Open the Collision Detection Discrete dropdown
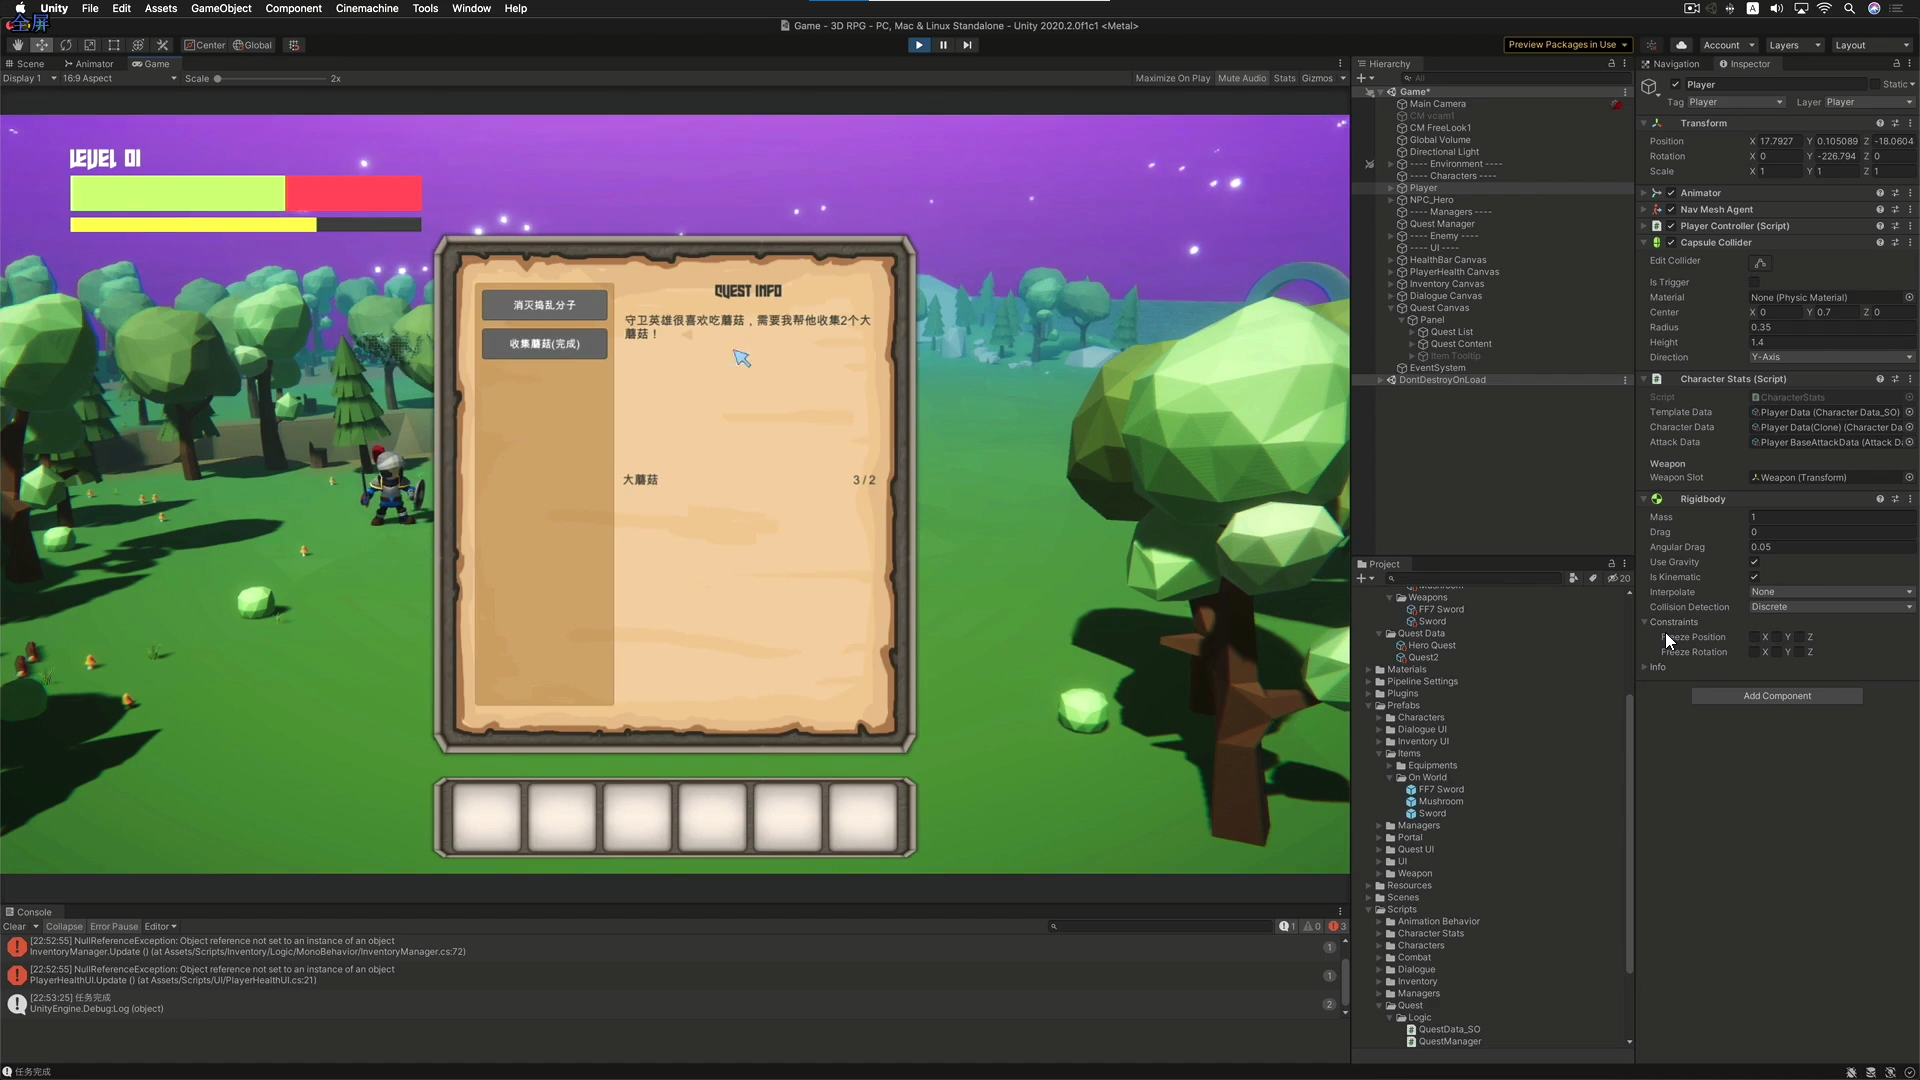 pyautogui.click(x=1831, y=607)
